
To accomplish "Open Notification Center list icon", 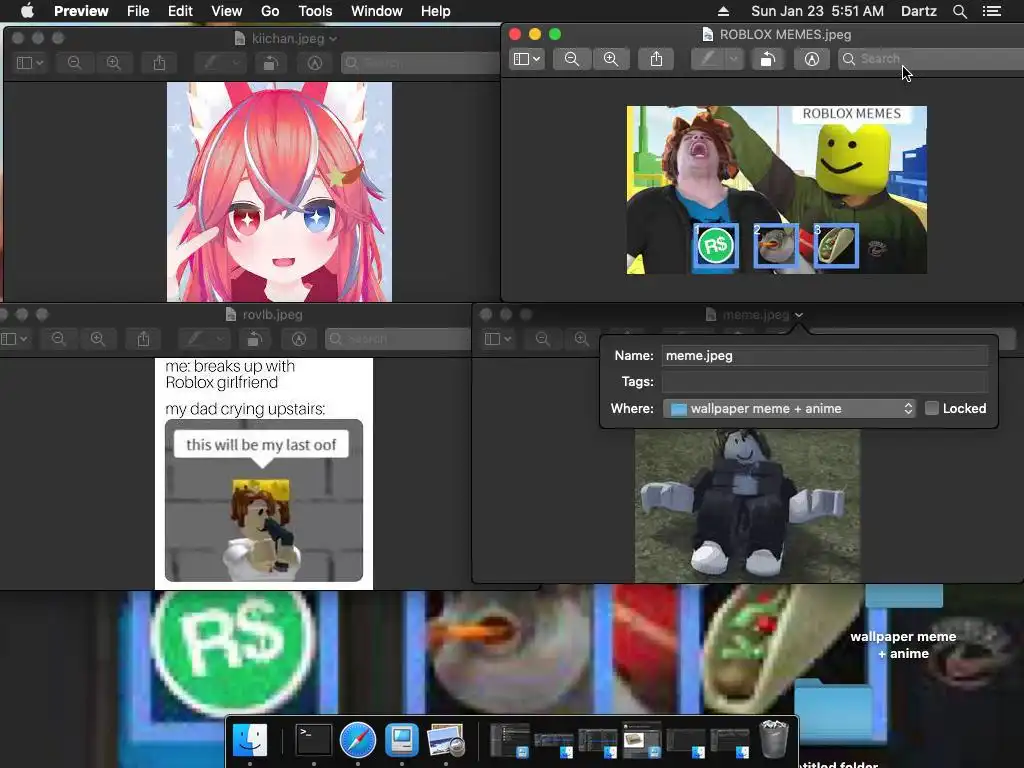I will (x=991, y=11).
